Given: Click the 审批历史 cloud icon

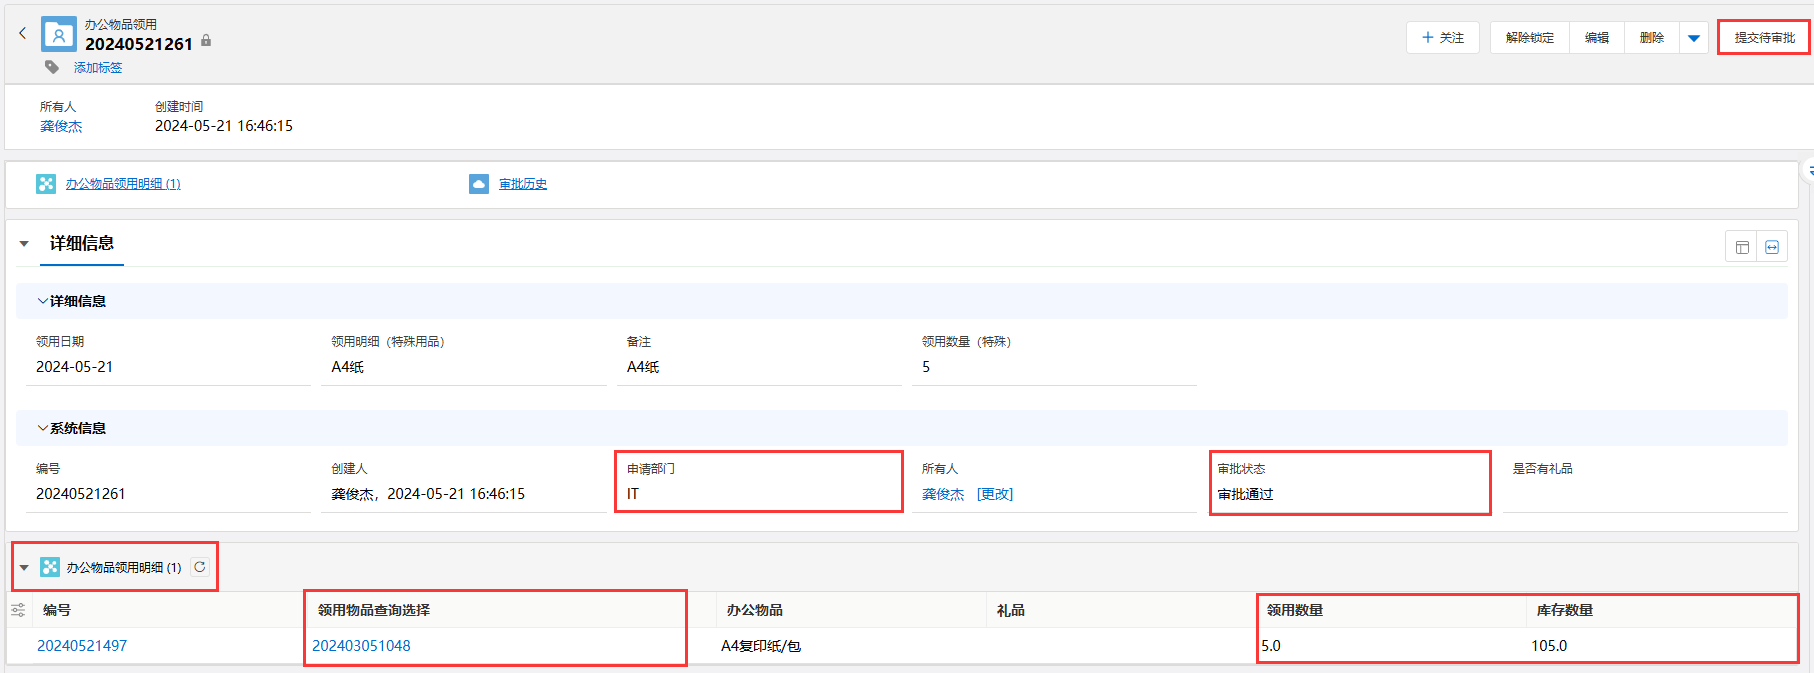Looking at the screenshot, I should pyautogui.click(x=479, y=184).
